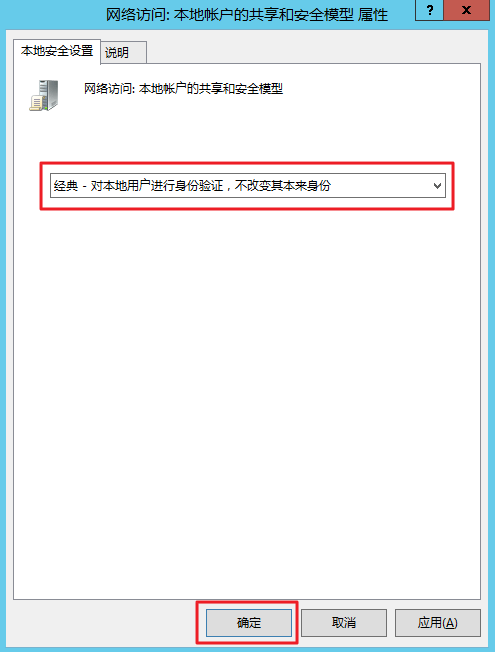The width and height of the screenshot is (495, 652).
Task: Close the 属性 dialog with the X
Action: pos(466,10)
